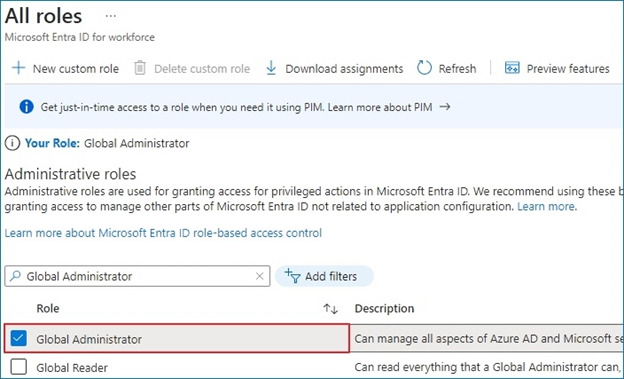This screenshot has height=379, width=624.
Task: Click the Preview features icon
Action: tap(512, 68)
